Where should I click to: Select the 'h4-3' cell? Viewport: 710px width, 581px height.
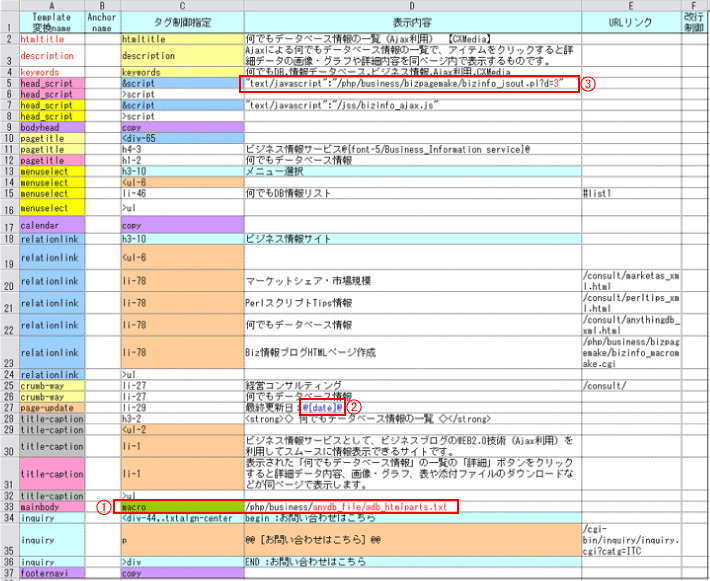182,149
